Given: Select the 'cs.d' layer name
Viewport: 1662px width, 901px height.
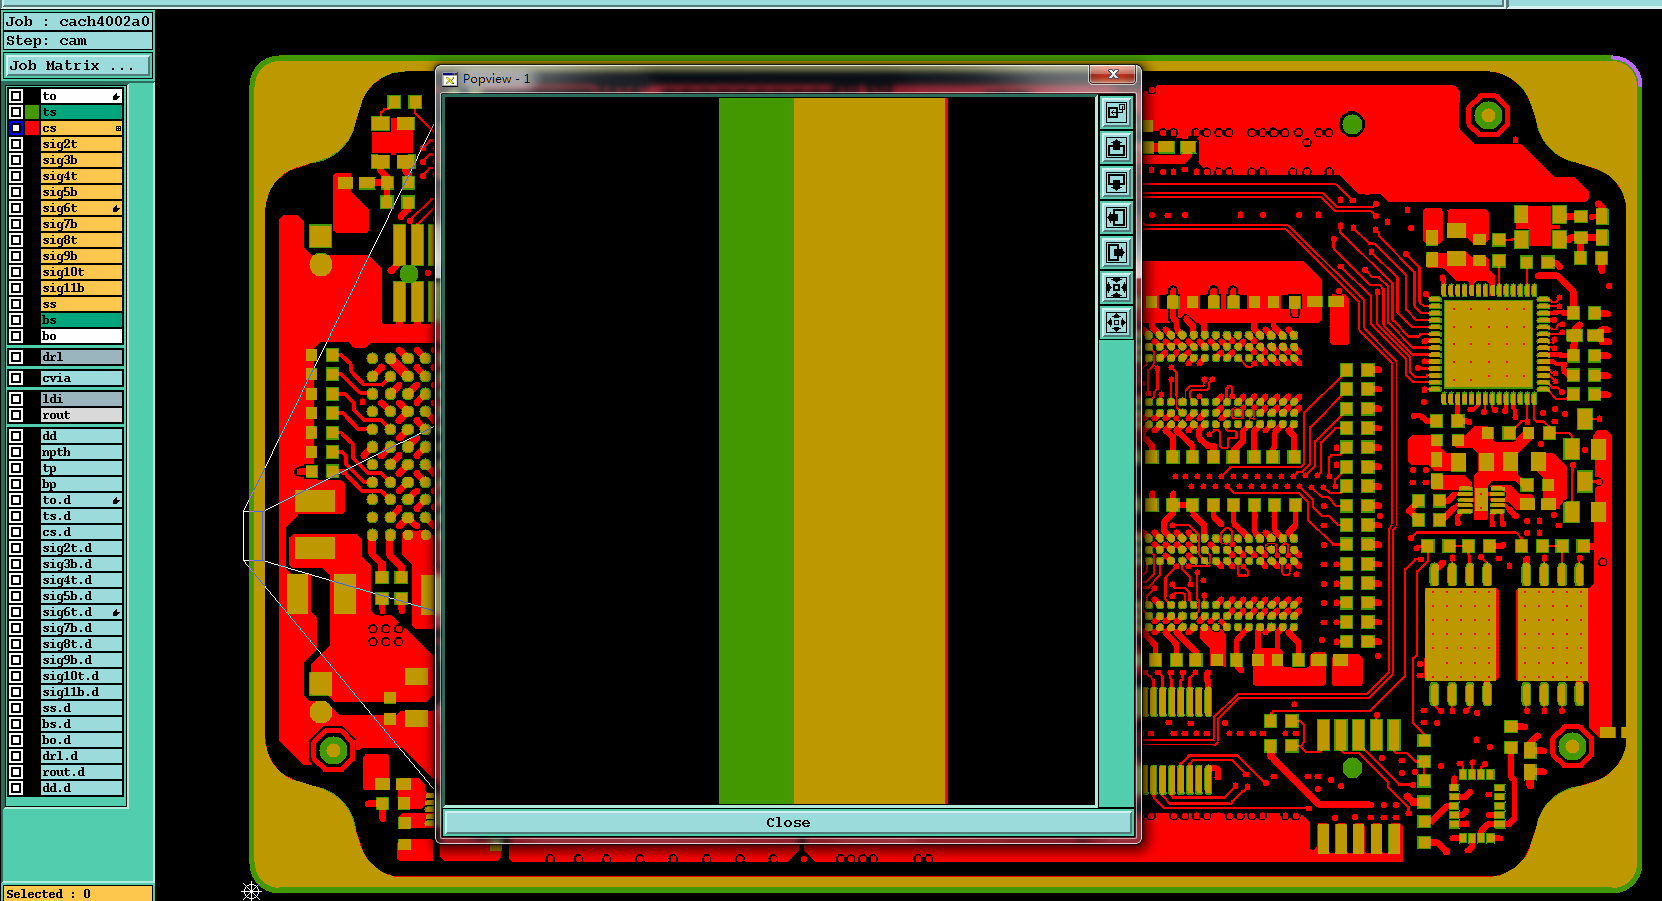Looking at the screenshot, I should click(81, 532).
